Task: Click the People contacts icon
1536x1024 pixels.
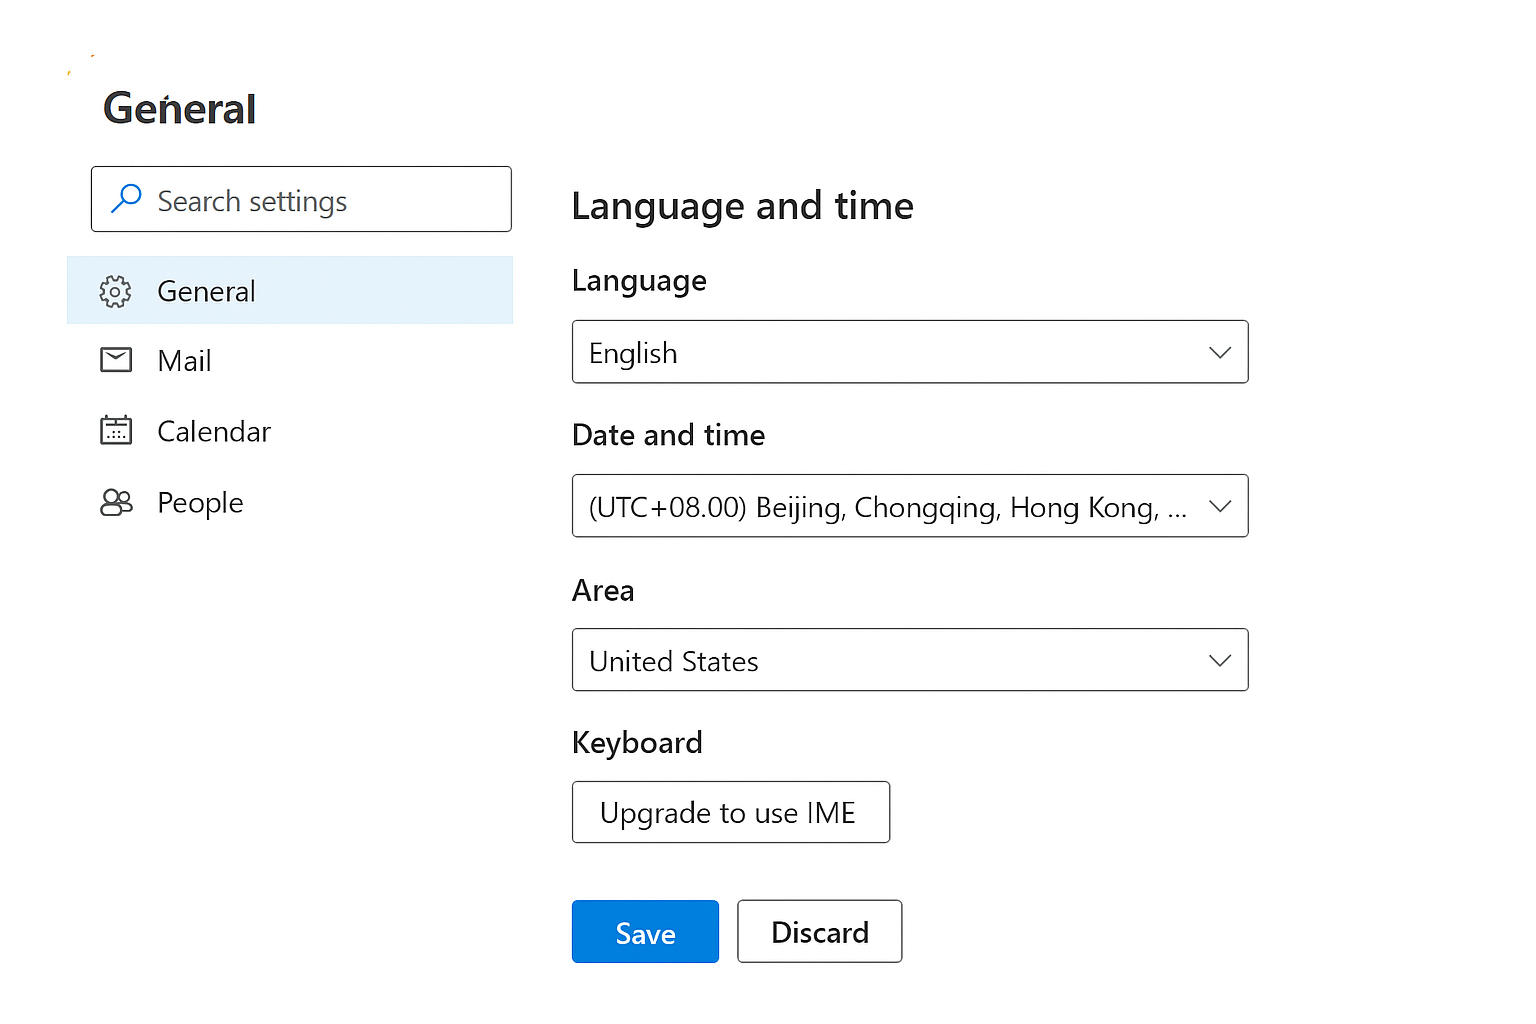Action: (116, 502)
